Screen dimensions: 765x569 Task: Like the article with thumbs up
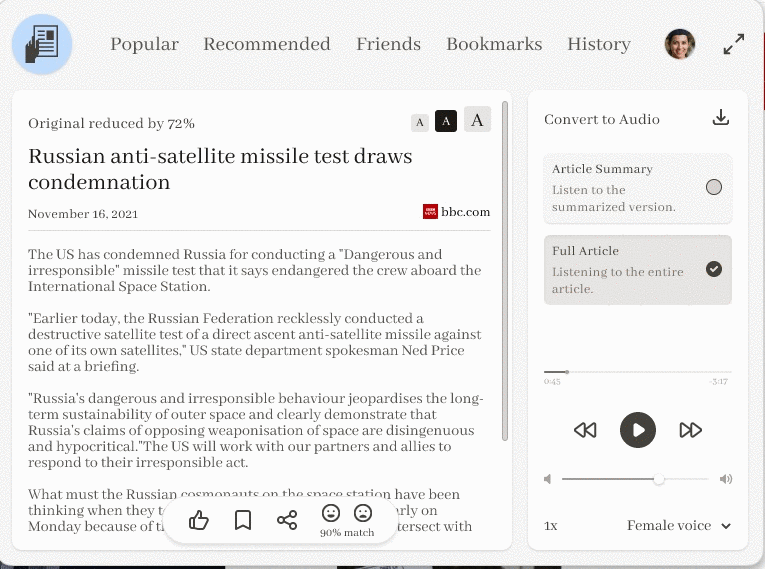pos(199,520)
